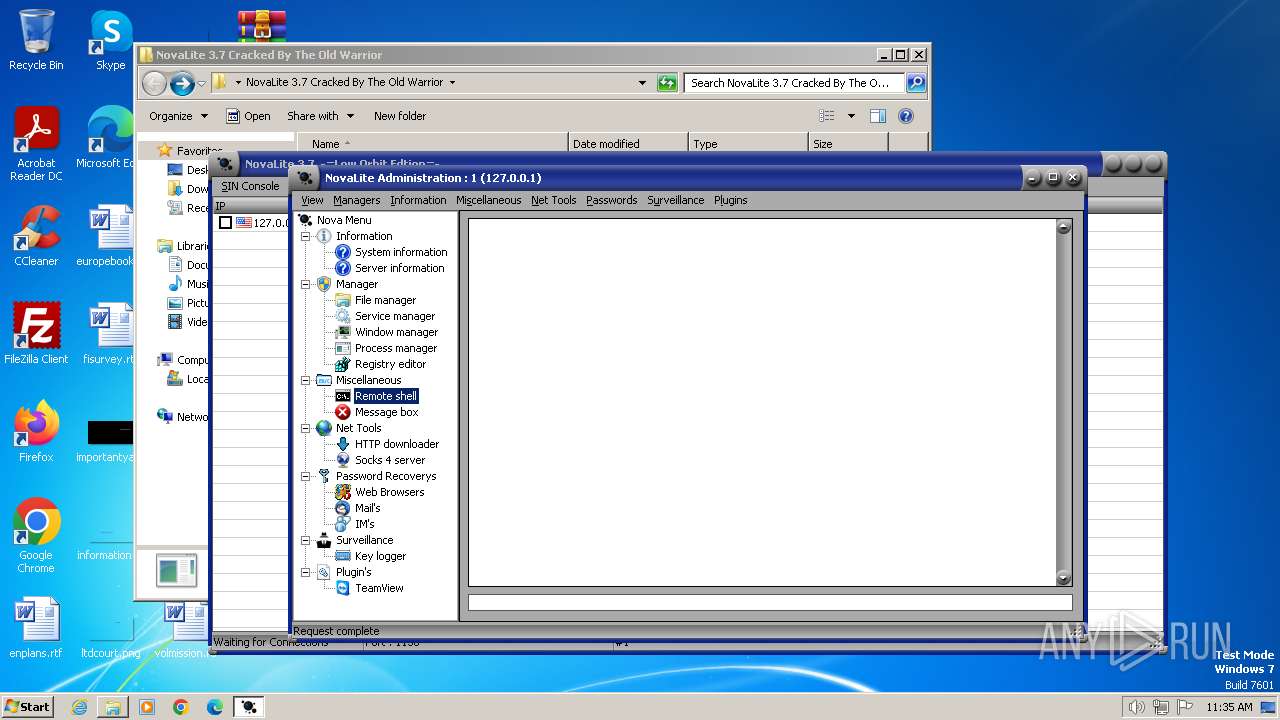This screenshot has width=1280, height=720.
Task: Open Firefox desktop shortcut
Action: click(x=36, y=432)
